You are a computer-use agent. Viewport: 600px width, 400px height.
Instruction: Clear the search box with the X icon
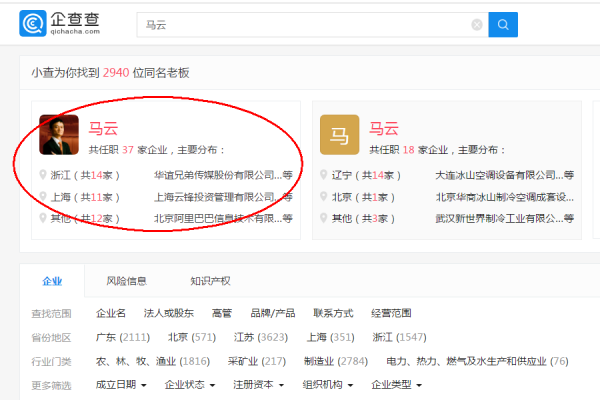477,25
